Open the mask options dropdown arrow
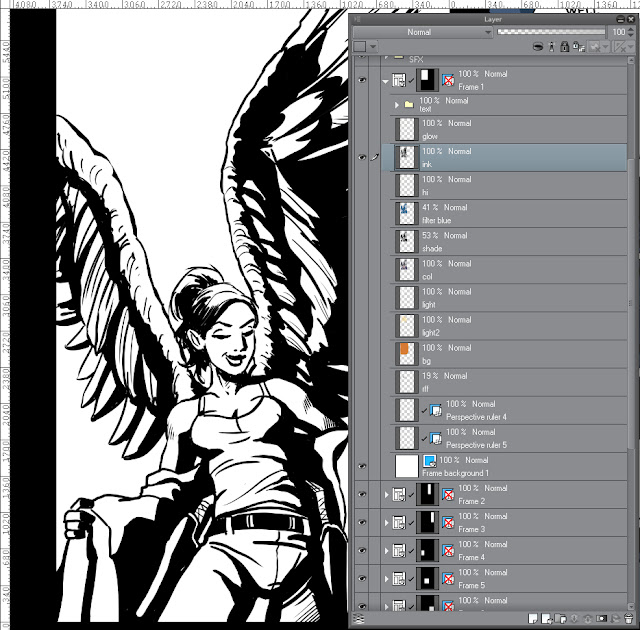 [x=605, y=47]
